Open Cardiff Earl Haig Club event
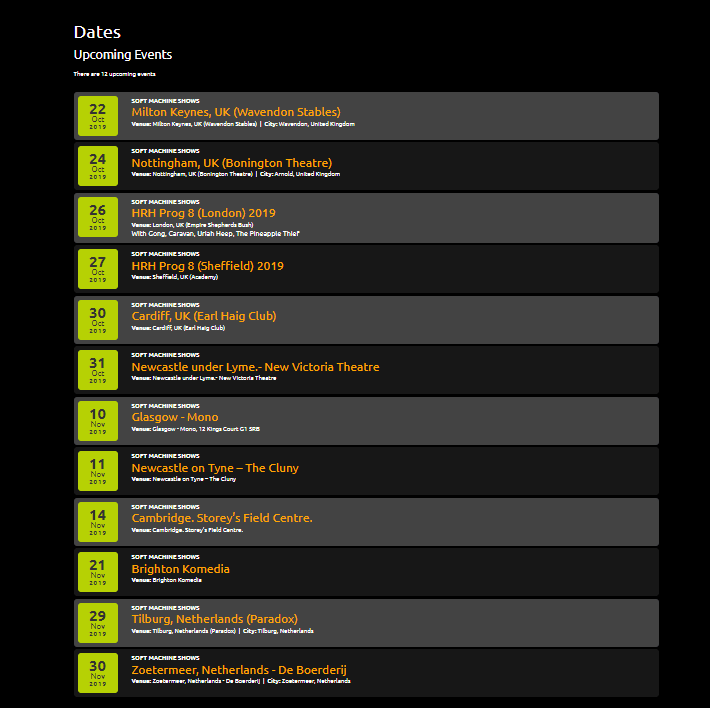Viewport: 710px width, 708px height. pos(203,316)
